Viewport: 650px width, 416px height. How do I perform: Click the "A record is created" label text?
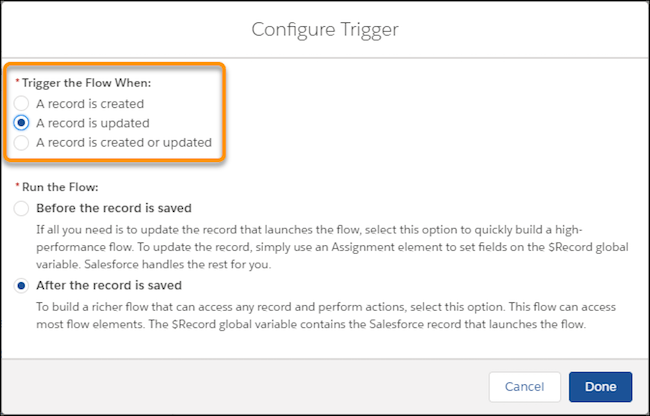pos(90,103)
